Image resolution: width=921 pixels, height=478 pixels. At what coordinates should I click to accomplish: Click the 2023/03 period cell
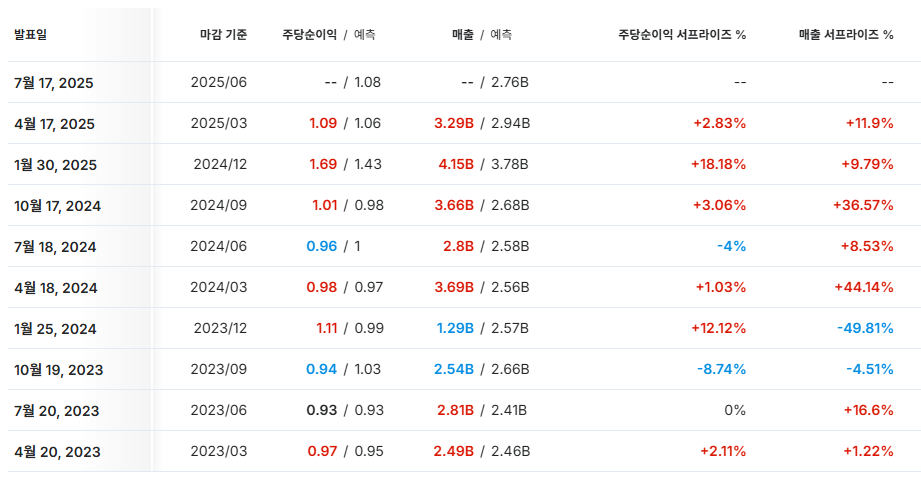219,452
